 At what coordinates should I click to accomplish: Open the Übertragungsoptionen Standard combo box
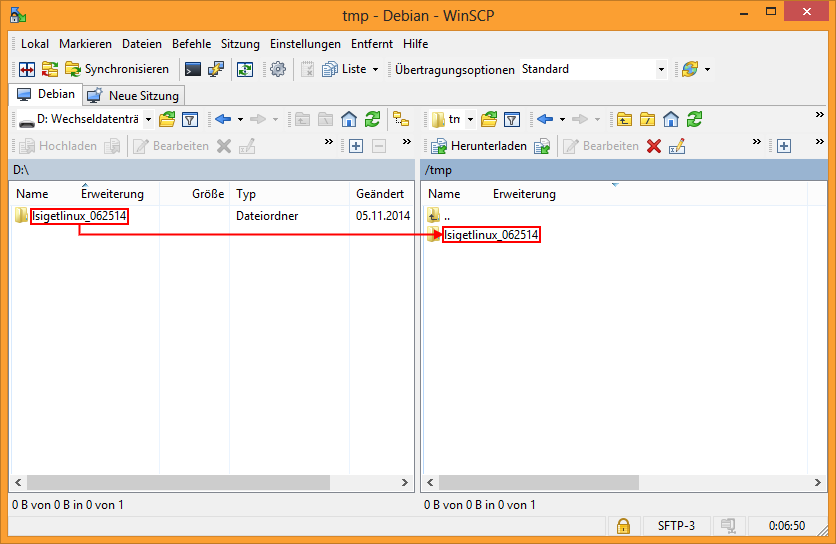[593, 69]
